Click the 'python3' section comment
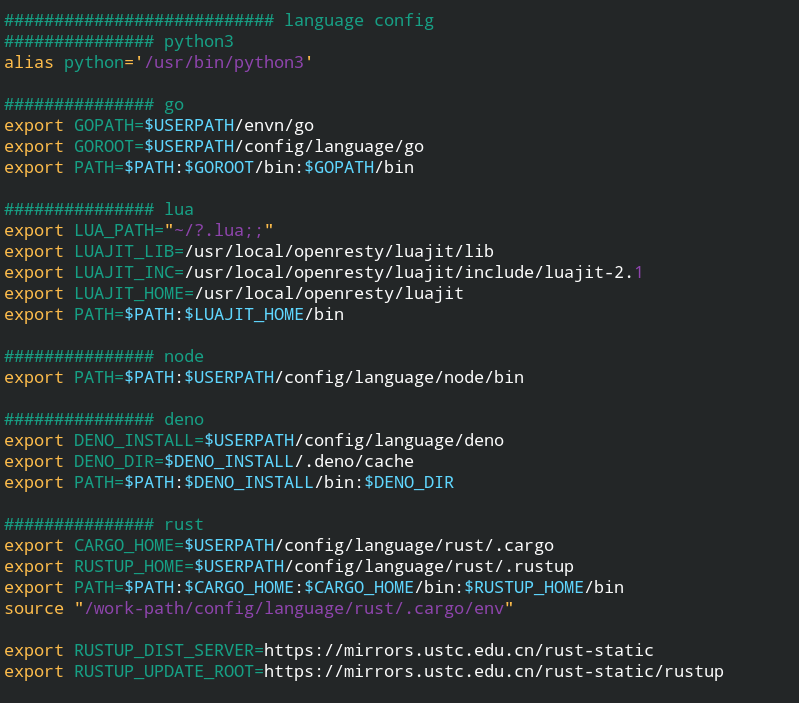The image size is (799, 703). click(119, 42)
